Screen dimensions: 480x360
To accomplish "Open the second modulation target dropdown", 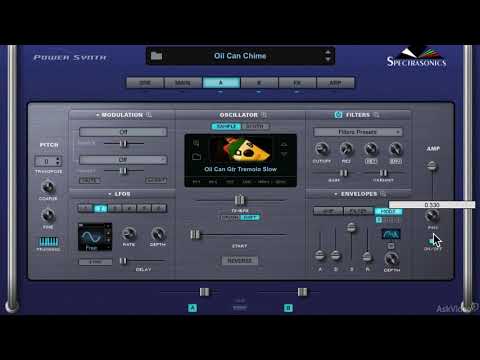I will [123, 160].
